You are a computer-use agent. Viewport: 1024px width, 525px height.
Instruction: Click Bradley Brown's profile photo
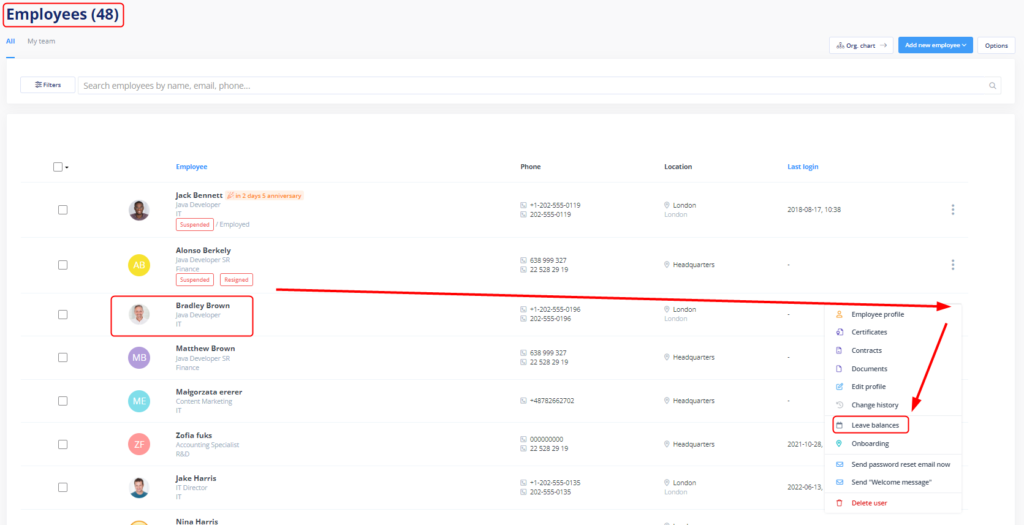[138, 314]
